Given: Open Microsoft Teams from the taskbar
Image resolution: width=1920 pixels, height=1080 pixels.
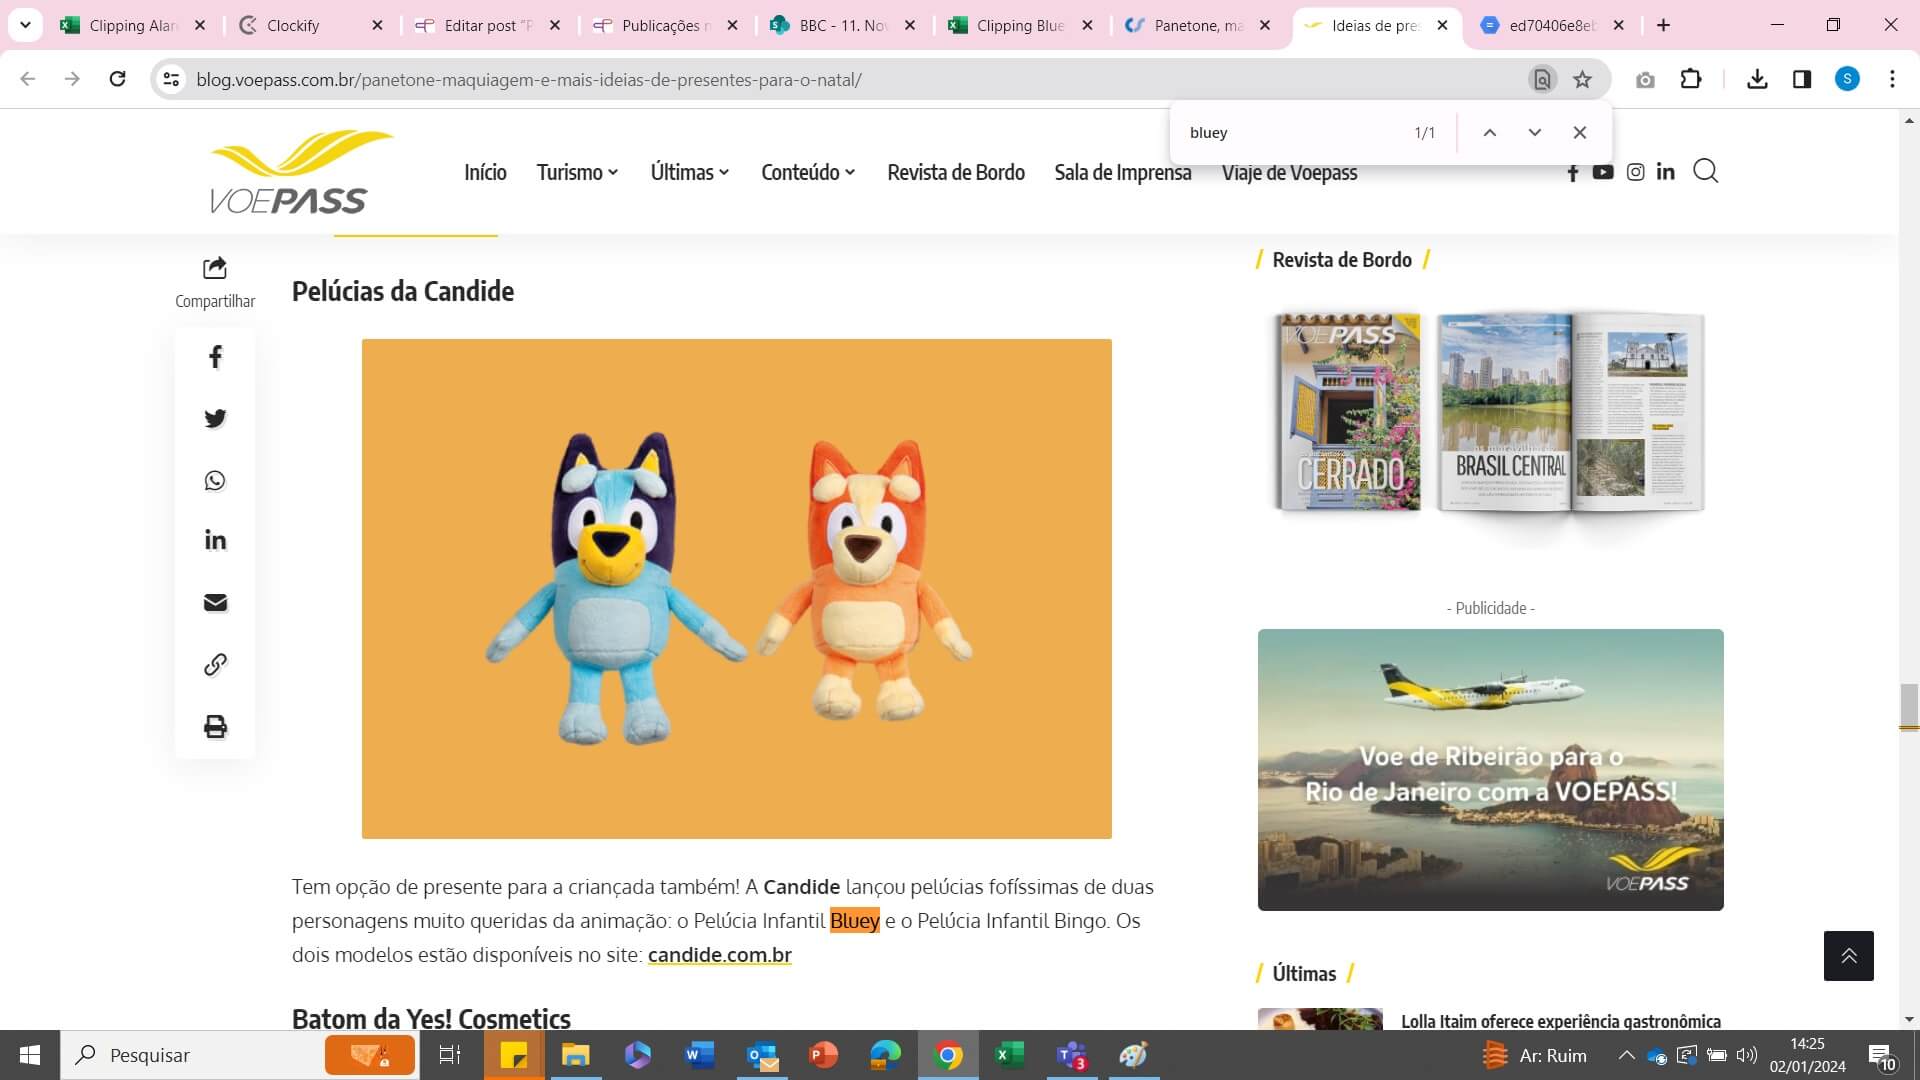Looking at the screenshot, I should click(1071, 1055).
